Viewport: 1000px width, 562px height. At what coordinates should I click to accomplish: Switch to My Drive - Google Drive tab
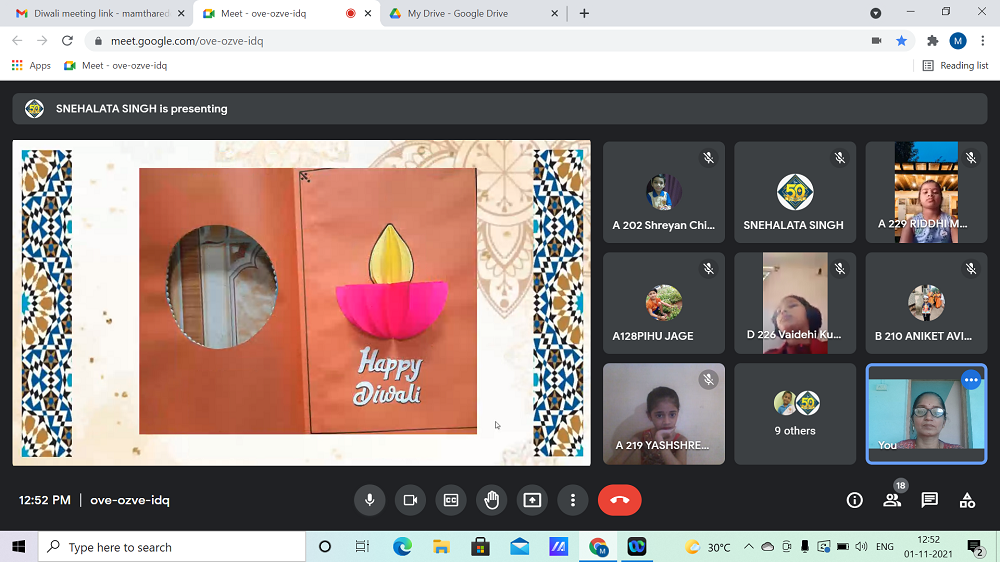pos(457,13)
